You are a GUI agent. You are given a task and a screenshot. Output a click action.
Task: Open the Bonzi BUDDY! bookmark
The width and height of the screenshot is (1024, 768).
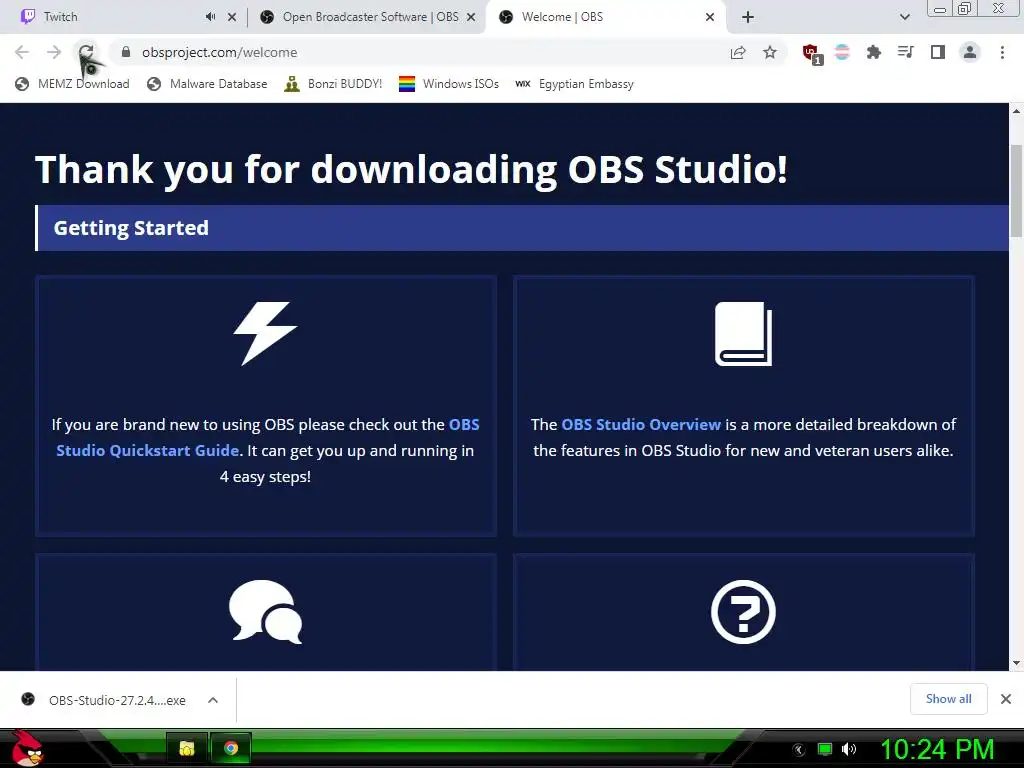333,84
